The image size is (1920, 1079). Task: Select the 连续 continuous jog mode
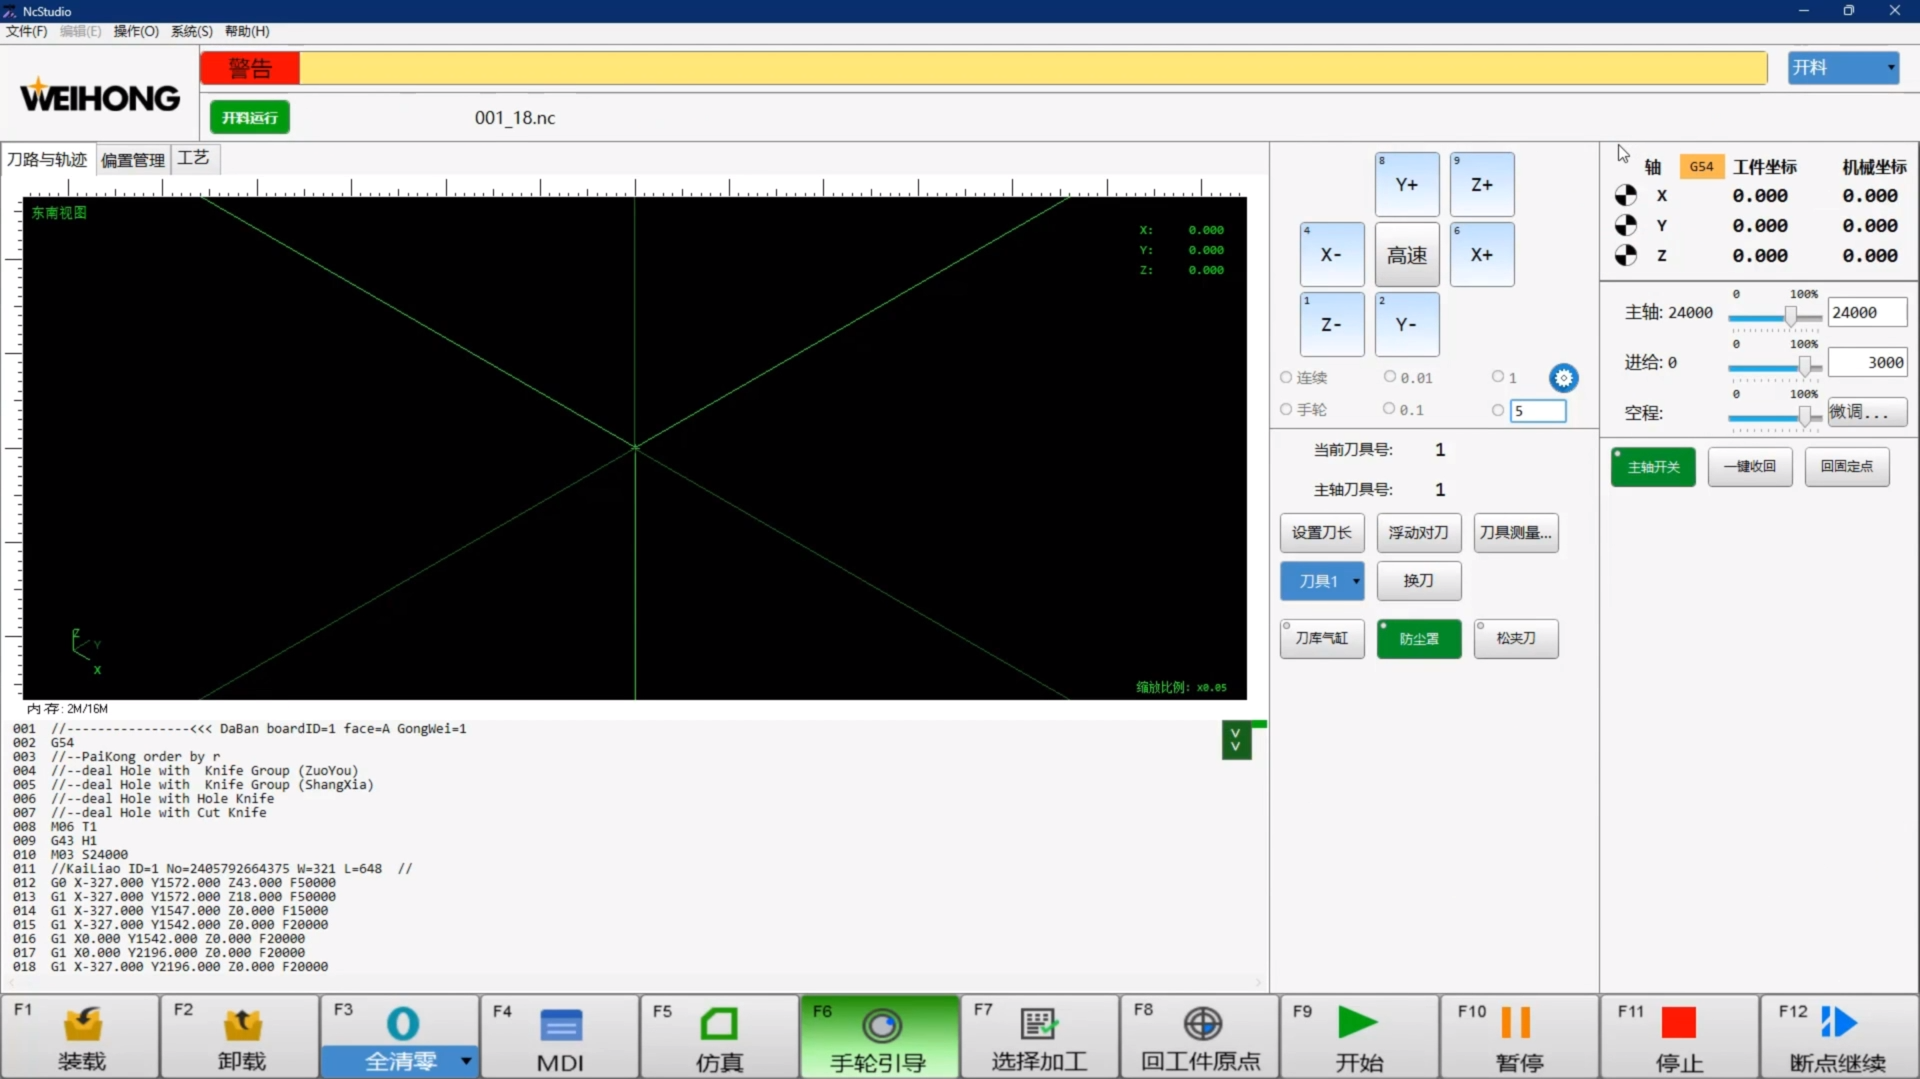(1286, 378)
